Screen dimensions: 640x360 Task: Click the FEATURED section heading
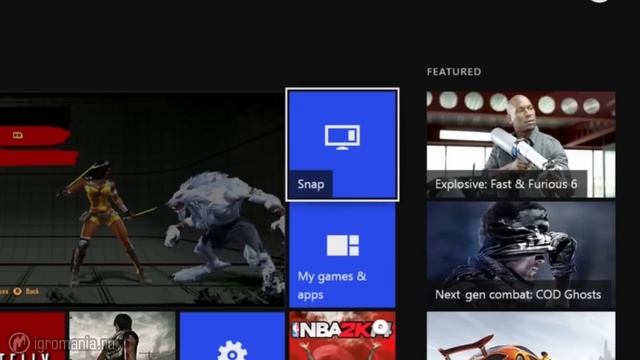pos(454,72)
